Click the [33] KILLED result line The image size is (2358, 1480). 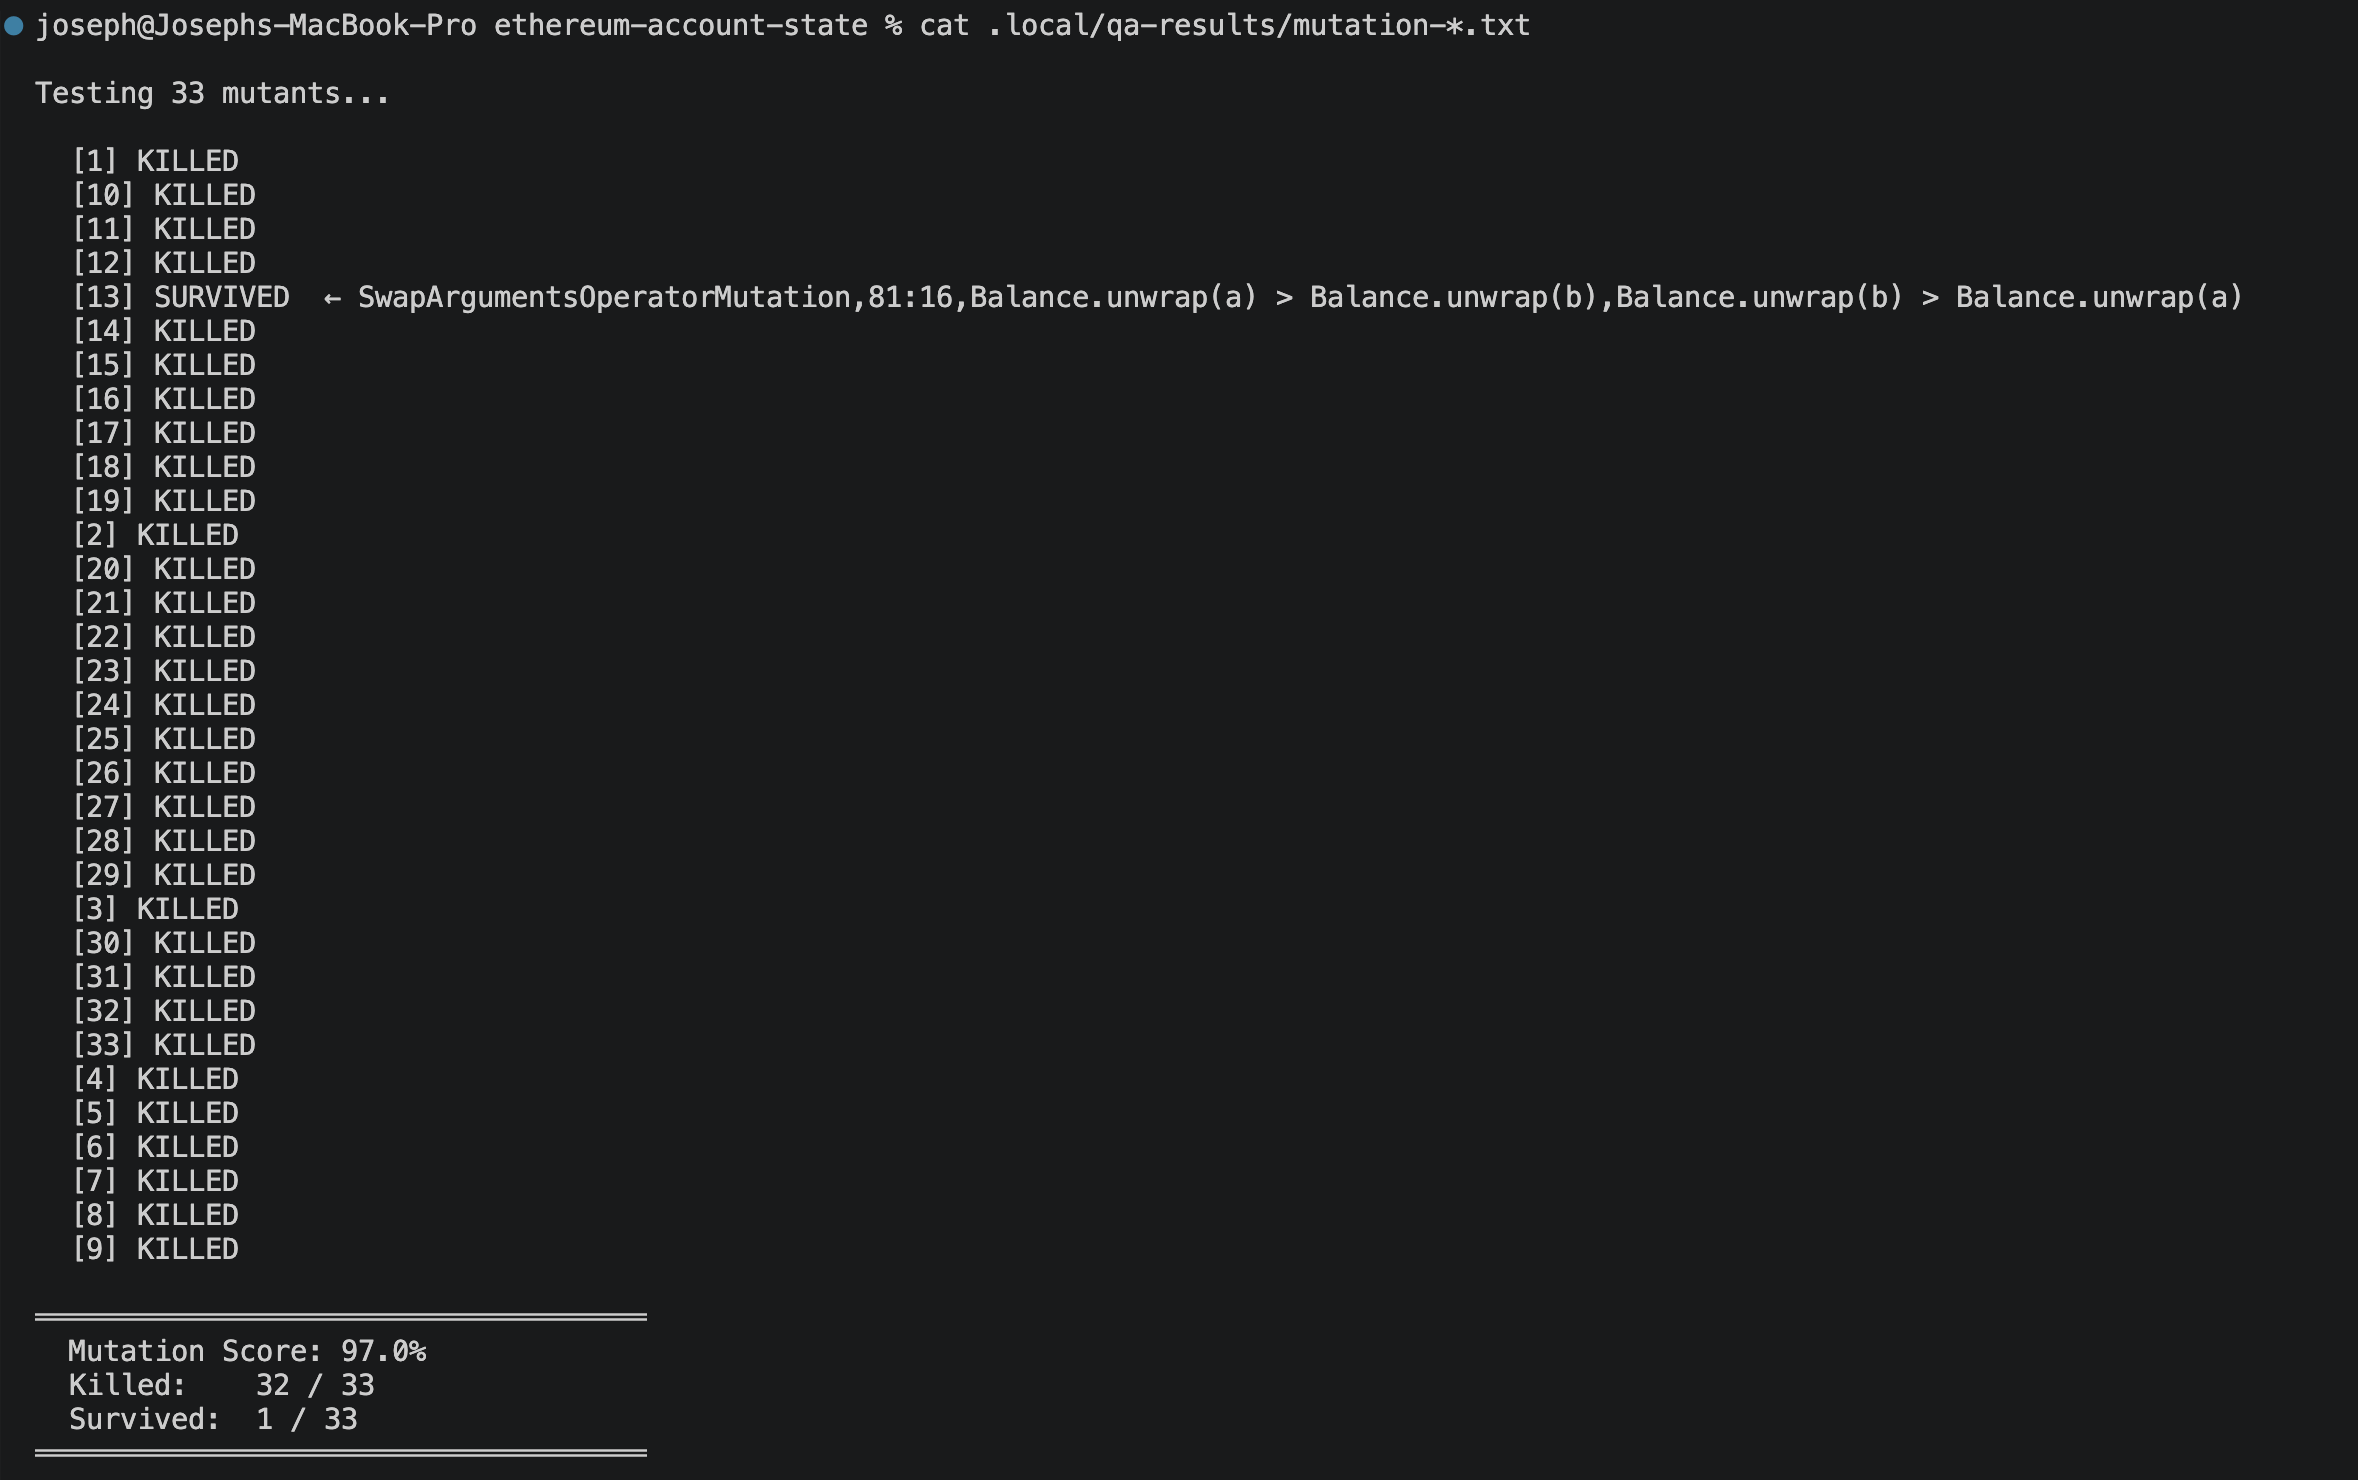(x=164, y=1046)
